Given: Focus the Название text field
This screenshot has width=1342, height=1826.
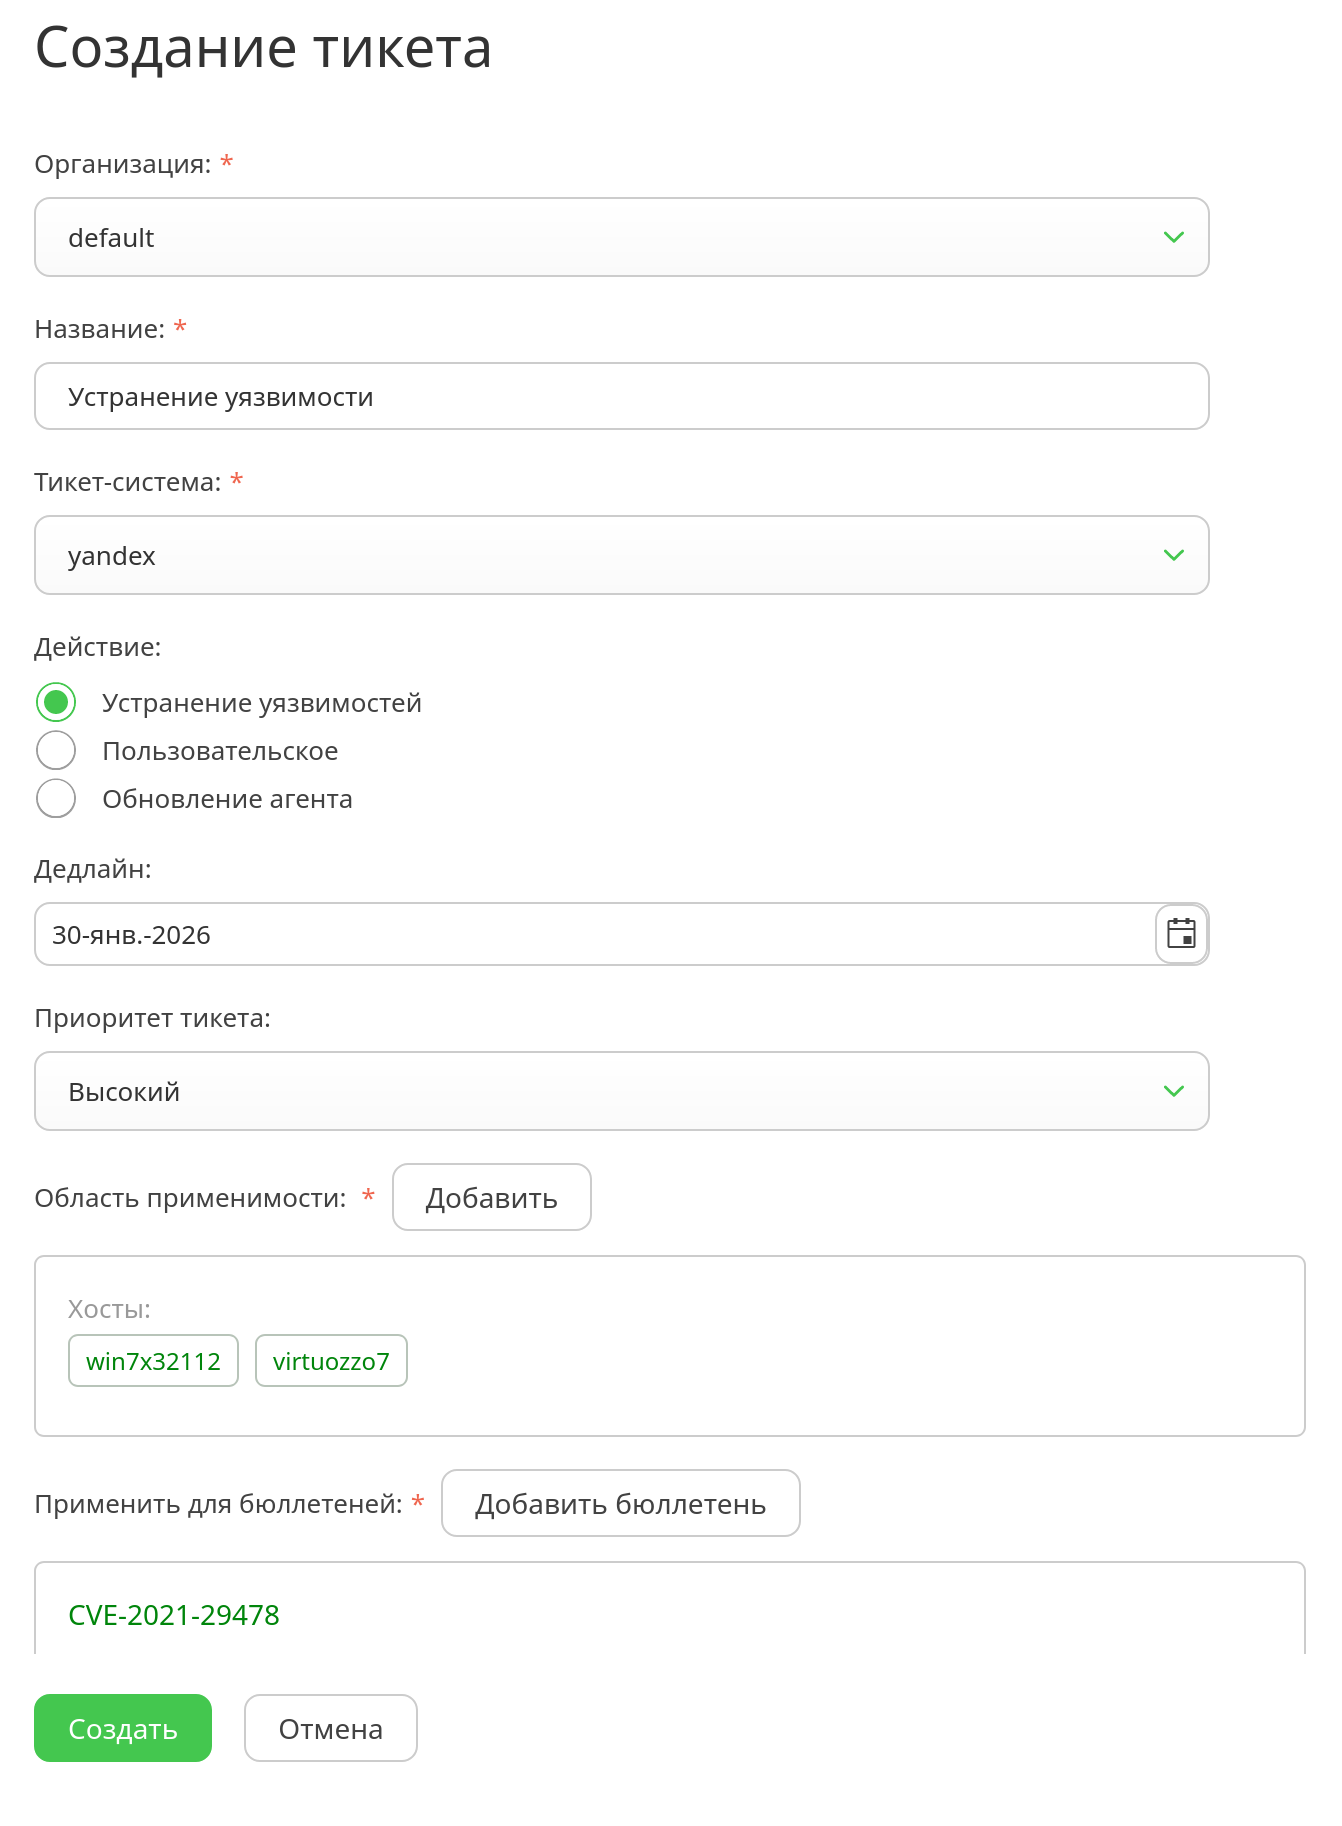Looking at the screenshot, I should [620, 397].
